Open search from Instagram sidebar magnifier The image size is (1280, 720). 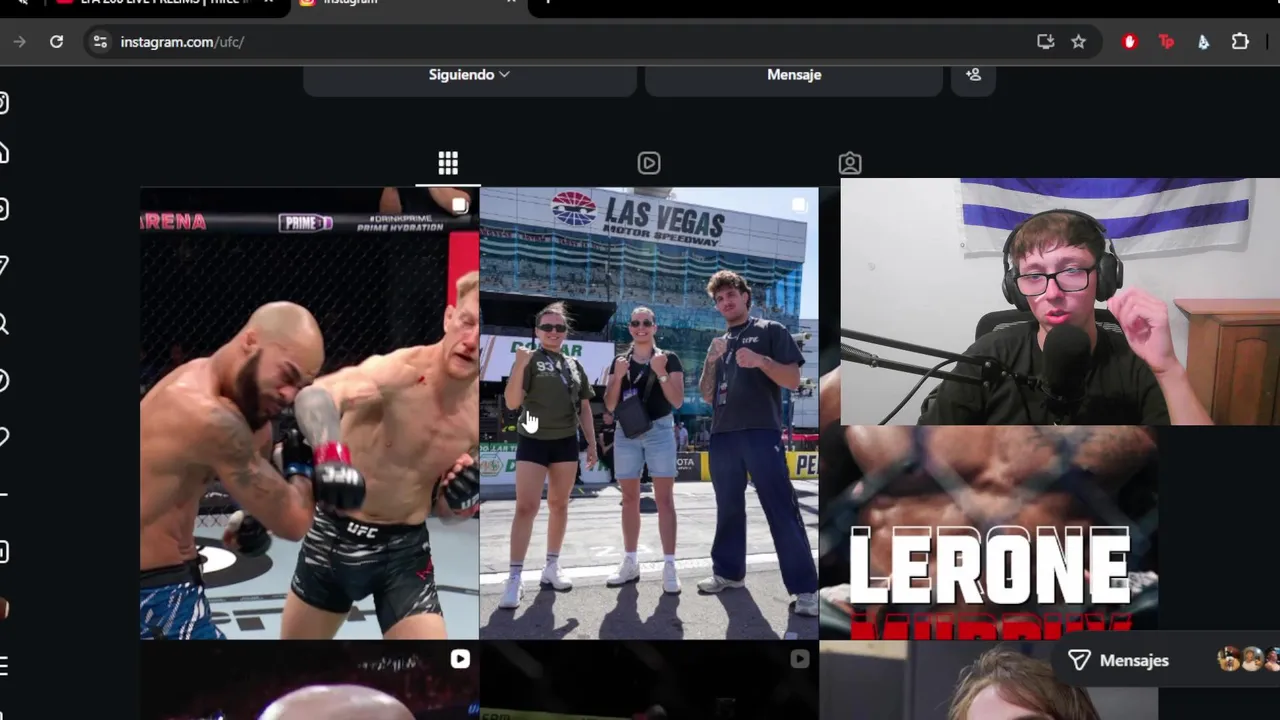coord(4,324)
